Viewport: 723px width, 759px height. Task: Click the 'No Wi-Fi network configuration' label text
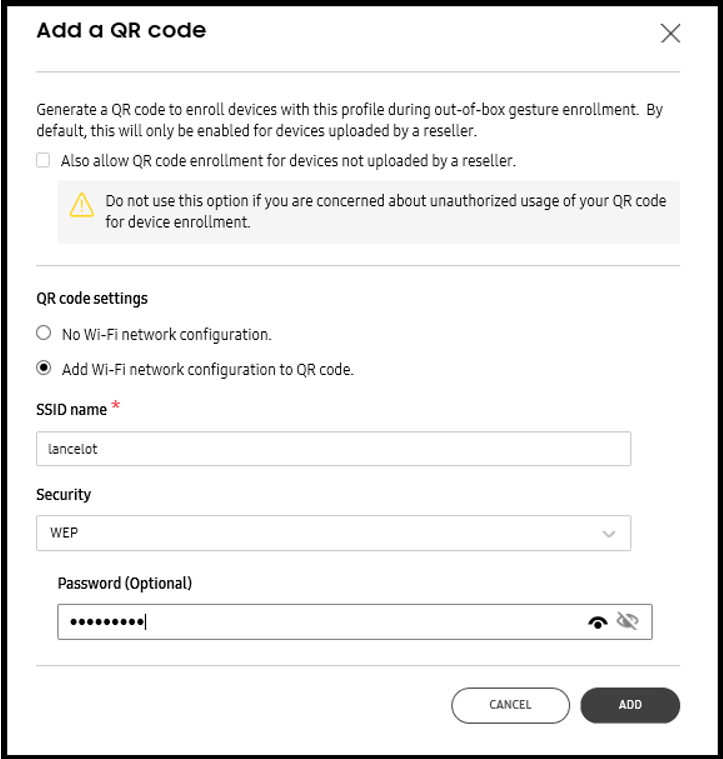click(x=166, y=334)
